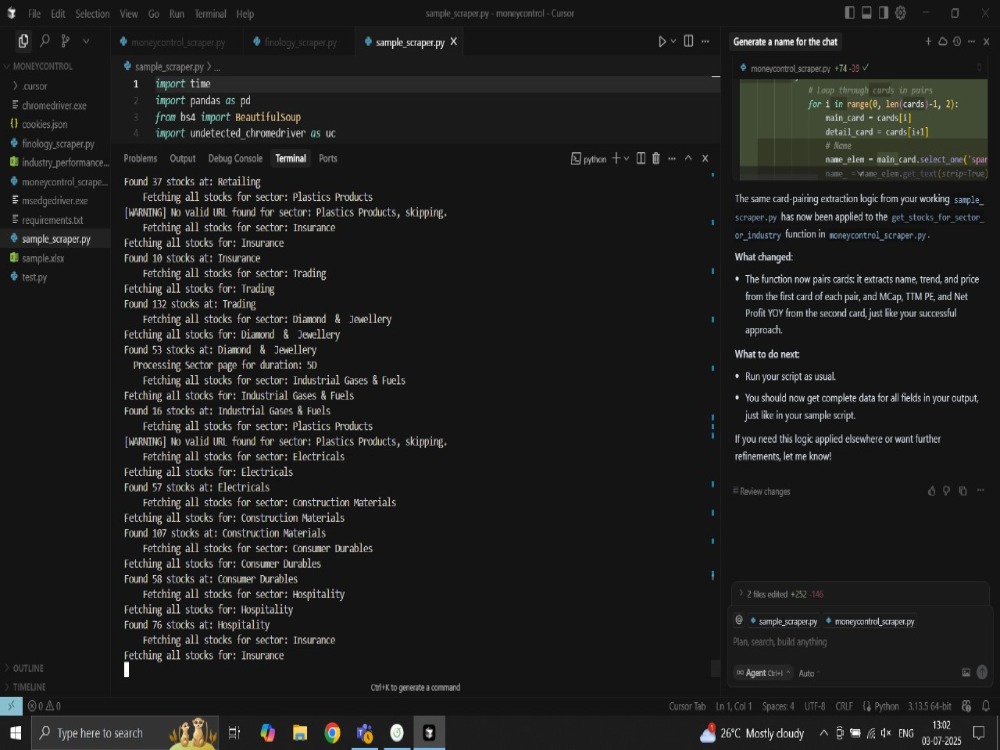This screenshot has height=750, width=1000.
Task: Open chat panel more options menu
Action: click(x=971, y=41)
